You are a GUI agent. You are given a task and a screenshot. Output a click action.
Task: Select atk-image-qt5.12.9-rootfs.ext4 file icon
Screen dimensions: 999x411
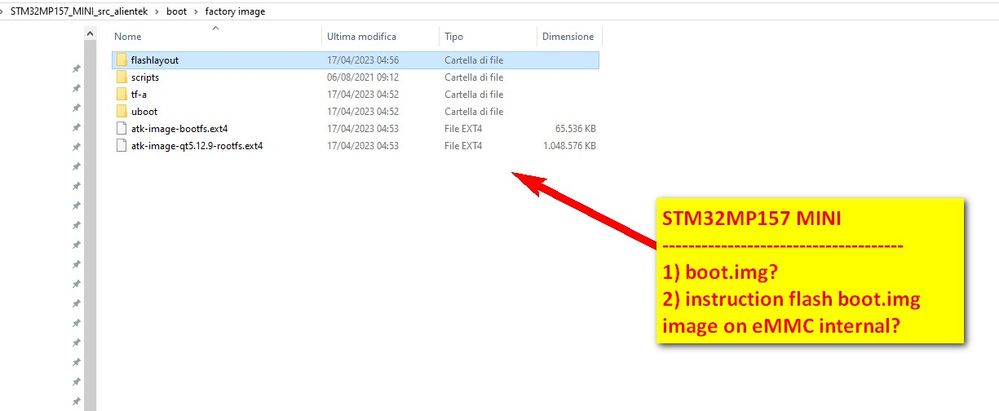pos(122,146)
